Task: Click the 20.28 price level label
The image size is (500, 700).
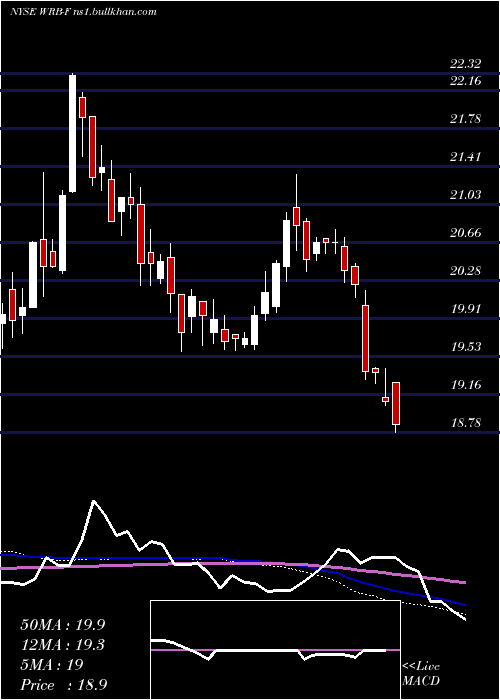Action: pos(465,271)
